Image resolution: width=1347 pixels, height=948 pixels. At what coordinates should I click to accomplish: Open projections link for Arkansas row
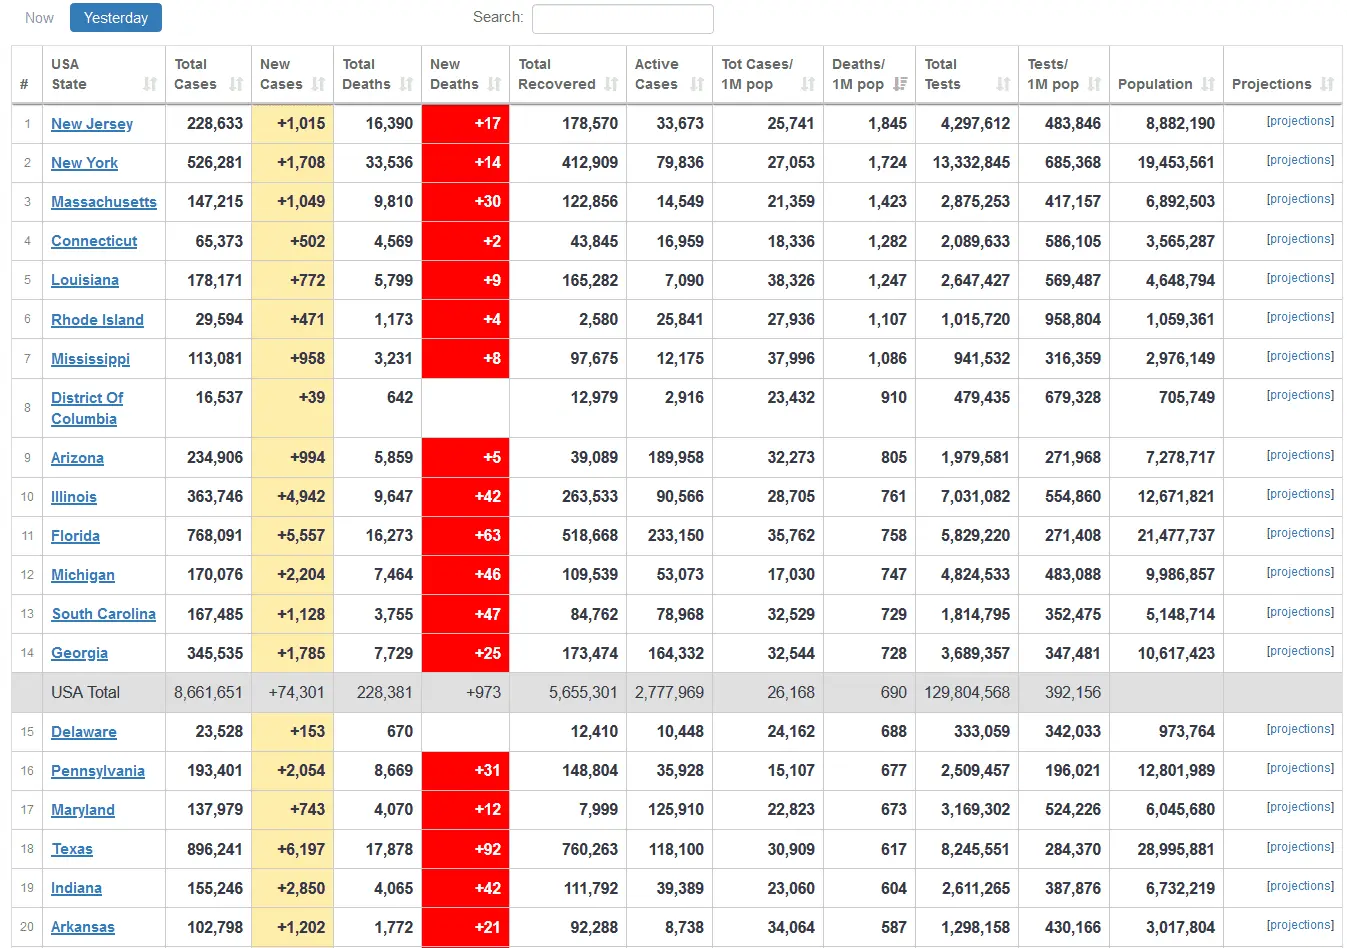(1299, 925)
